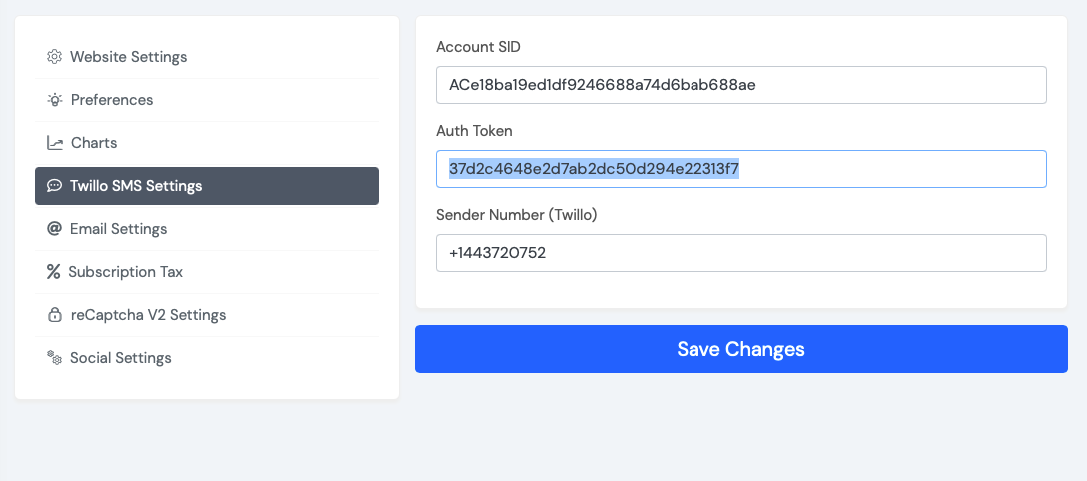Click the @ icon beside Email Settings
Viewport: 1087px width, 481px height.
click(54, 229)
